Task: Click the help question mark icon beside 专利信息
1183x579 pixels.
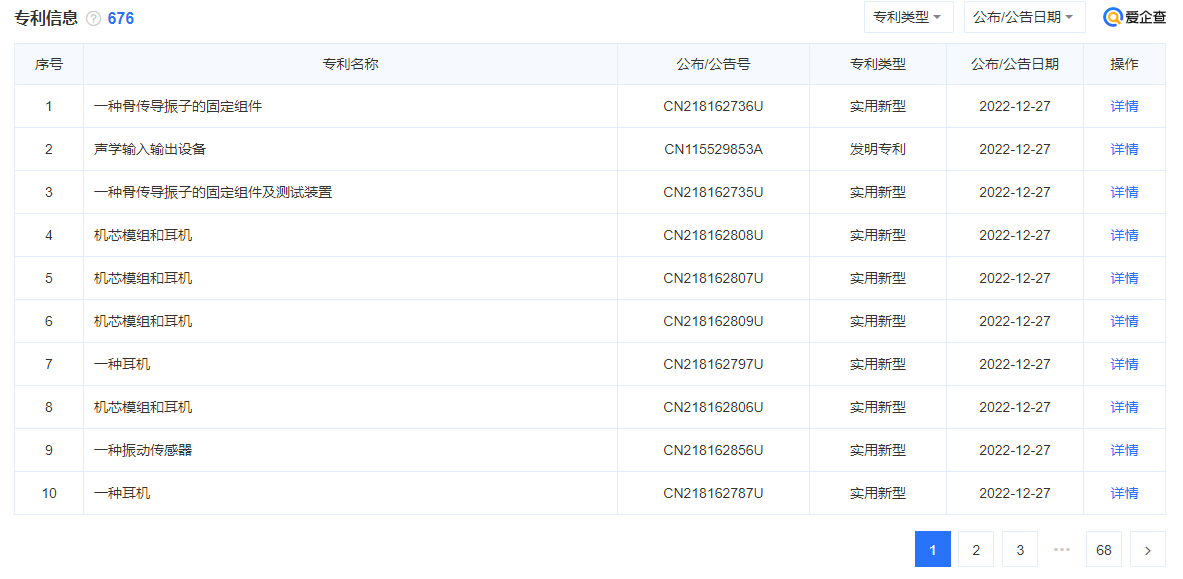Action: (94, 19)
